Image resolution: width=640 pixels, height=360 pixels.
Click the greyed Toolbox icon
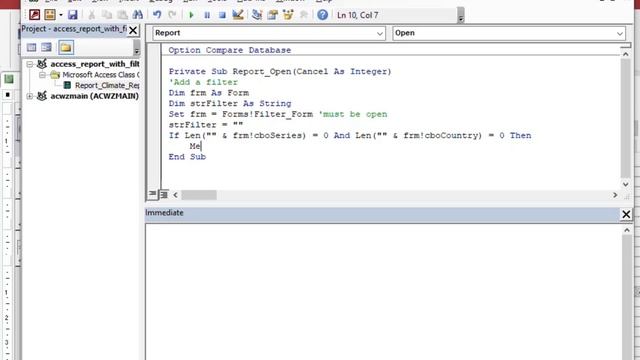304,15
